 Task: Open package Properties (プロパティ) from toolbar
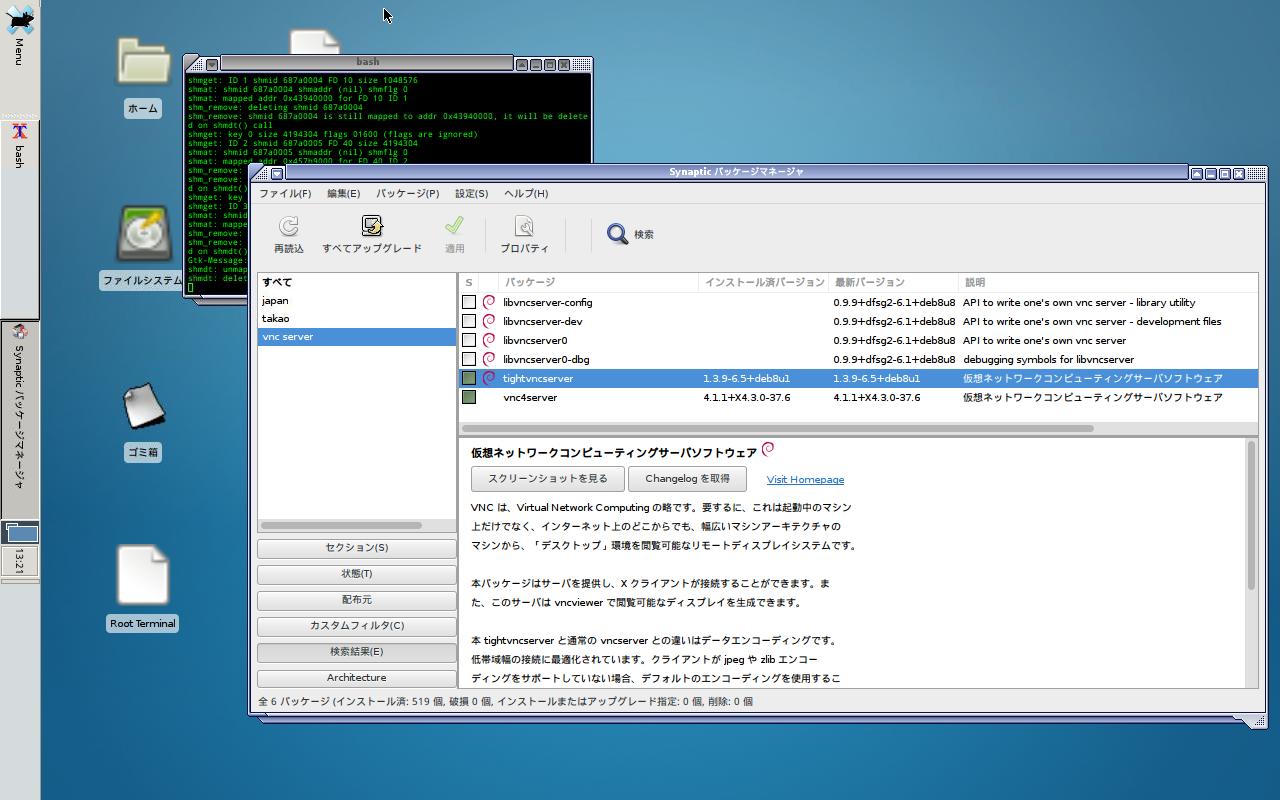pyautogui.click(x=524, y=228)
